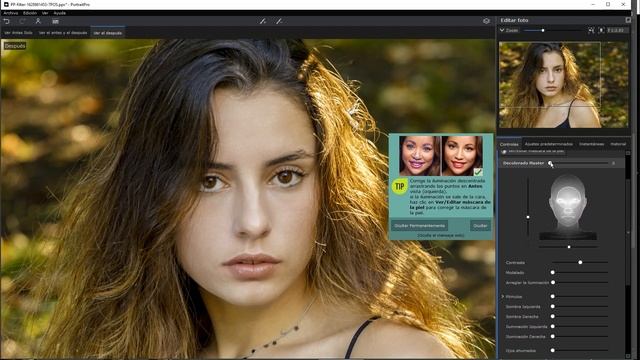Image resolution: width=640 pixels, height=360 pixels.
Task: Adjust the Arreglar la iluminación slider
Action: [580, 282]
